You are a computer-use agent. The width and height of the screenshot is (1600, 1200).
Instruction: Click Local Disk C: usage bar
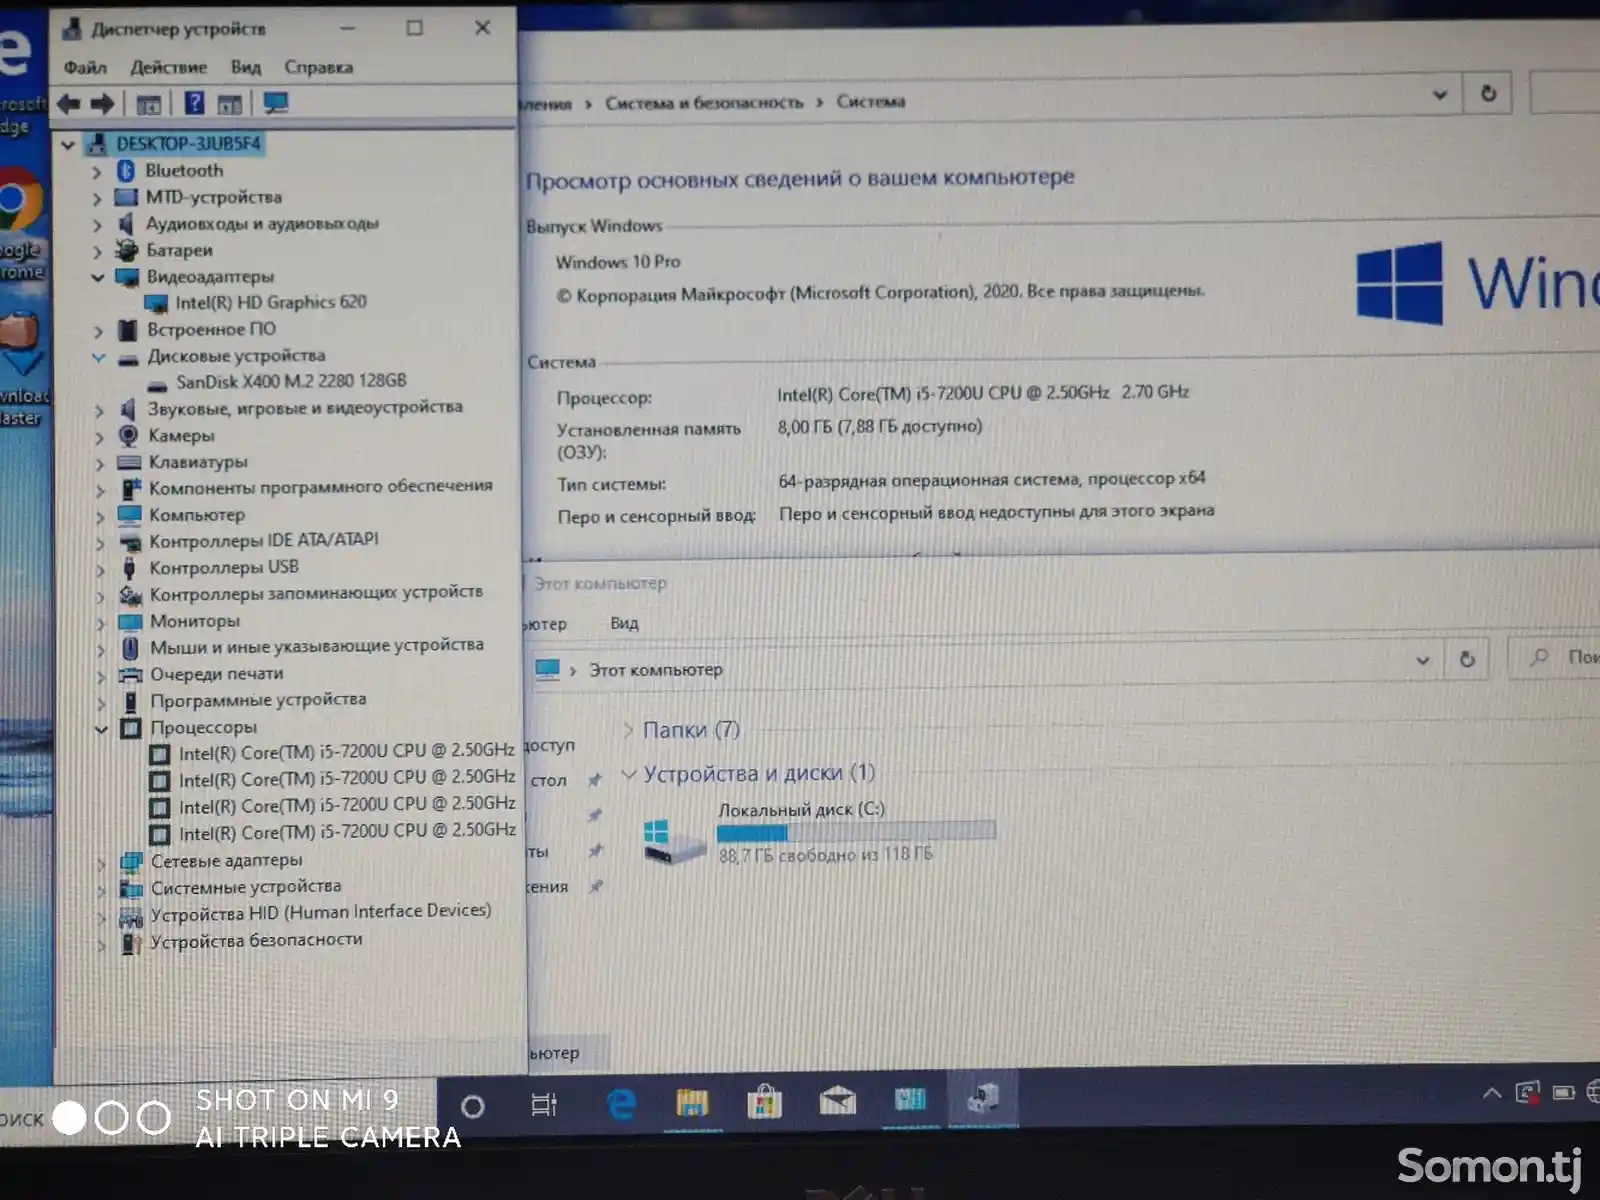pos(856,831)
